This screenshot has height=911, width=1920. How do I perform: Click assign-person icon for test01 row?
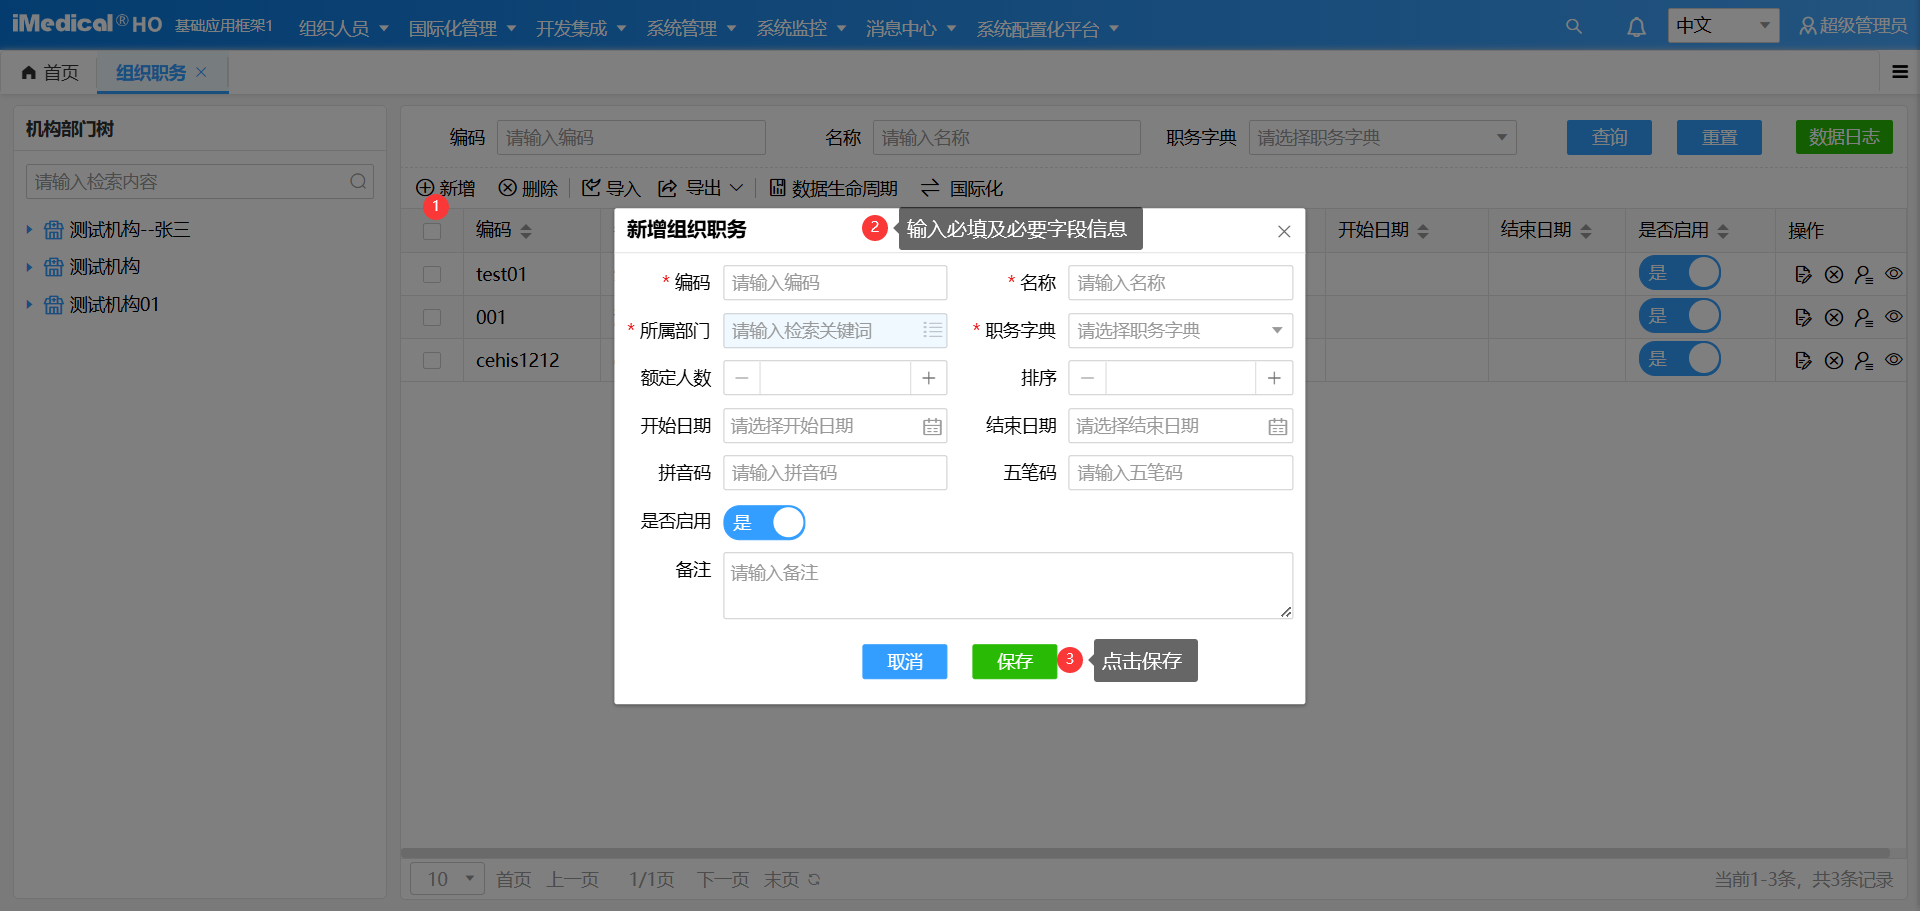click(x=1864, y=274)
